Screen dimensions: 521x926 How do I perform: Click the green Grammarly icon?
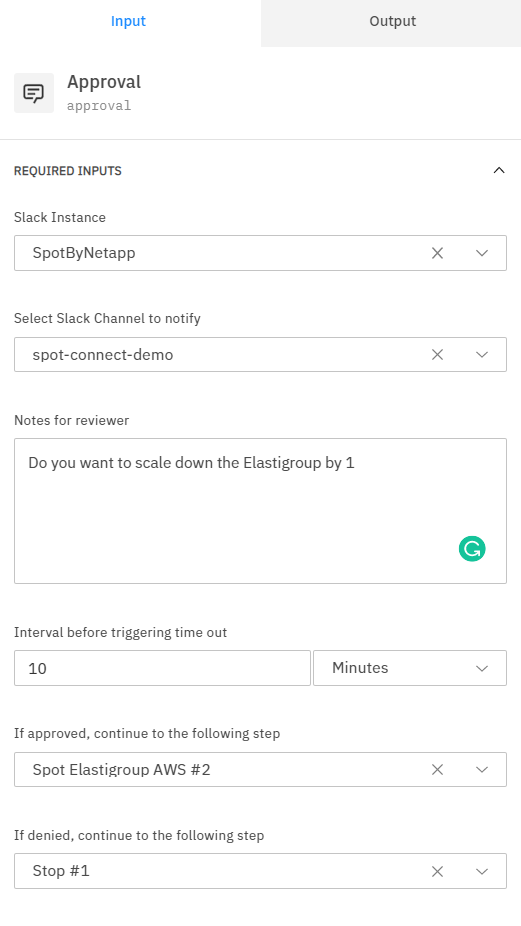coord(472,549)
